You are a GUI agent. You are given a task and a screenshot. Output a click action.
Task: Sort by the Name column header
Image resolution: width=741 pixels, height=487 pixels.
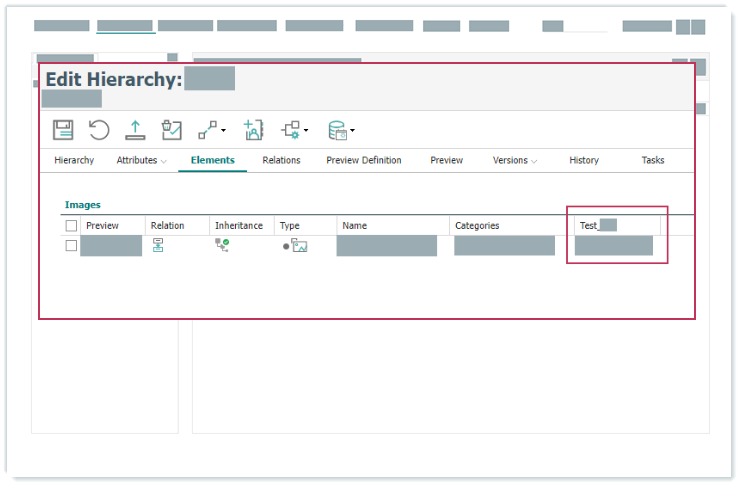pyautogui.click(x=355, y=226)
